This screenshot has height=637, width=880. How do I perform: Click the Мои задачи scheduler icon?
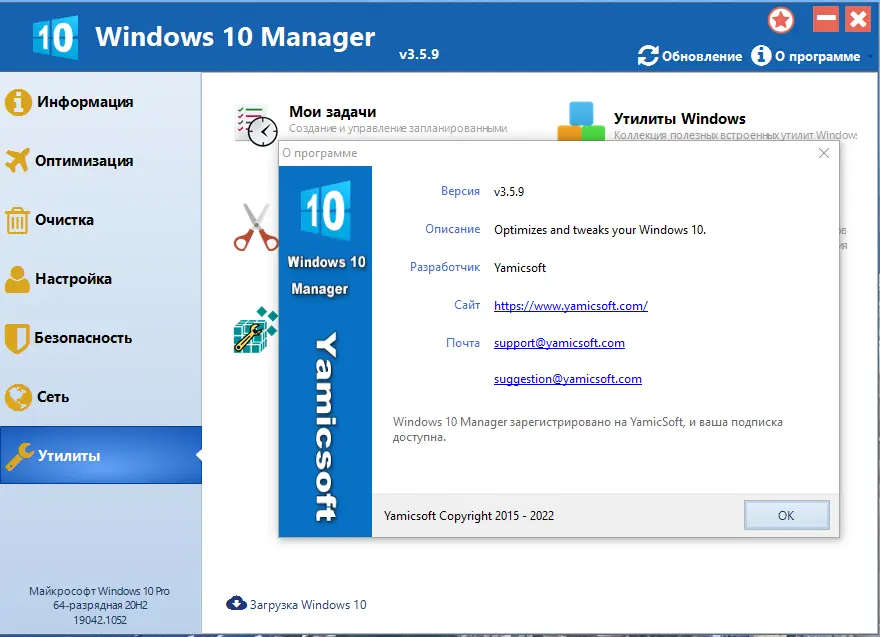coord(253,118)
